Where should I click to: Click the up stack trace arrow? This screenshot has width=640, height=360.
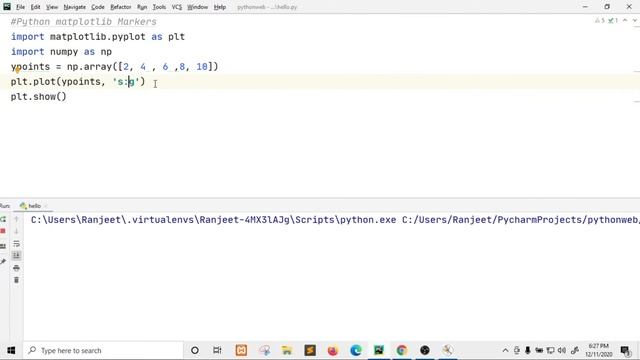click(x=16, y=220)
